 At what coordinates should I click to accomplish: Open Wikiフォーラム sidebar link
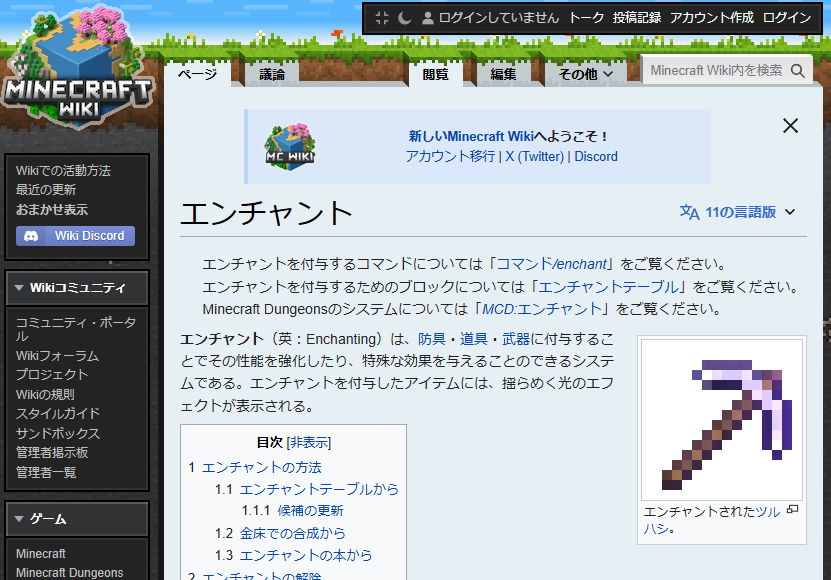click(57, 356)
